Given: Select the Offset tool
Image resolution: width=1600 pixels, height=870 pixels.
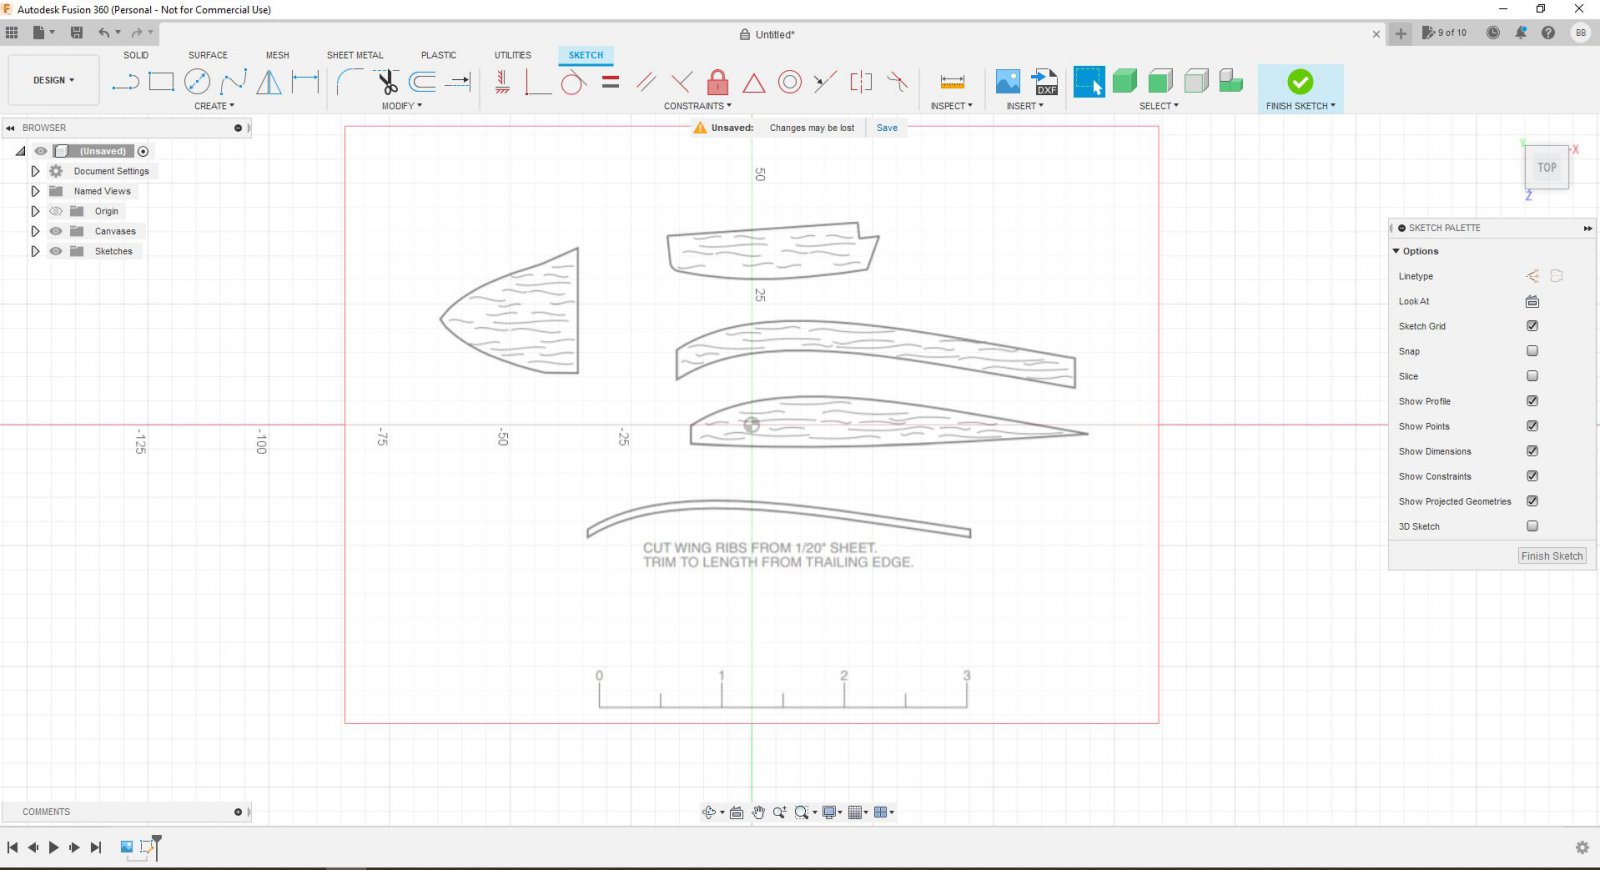Looking at the screenshot, I should pyautogui.click(x=423, y=82).
